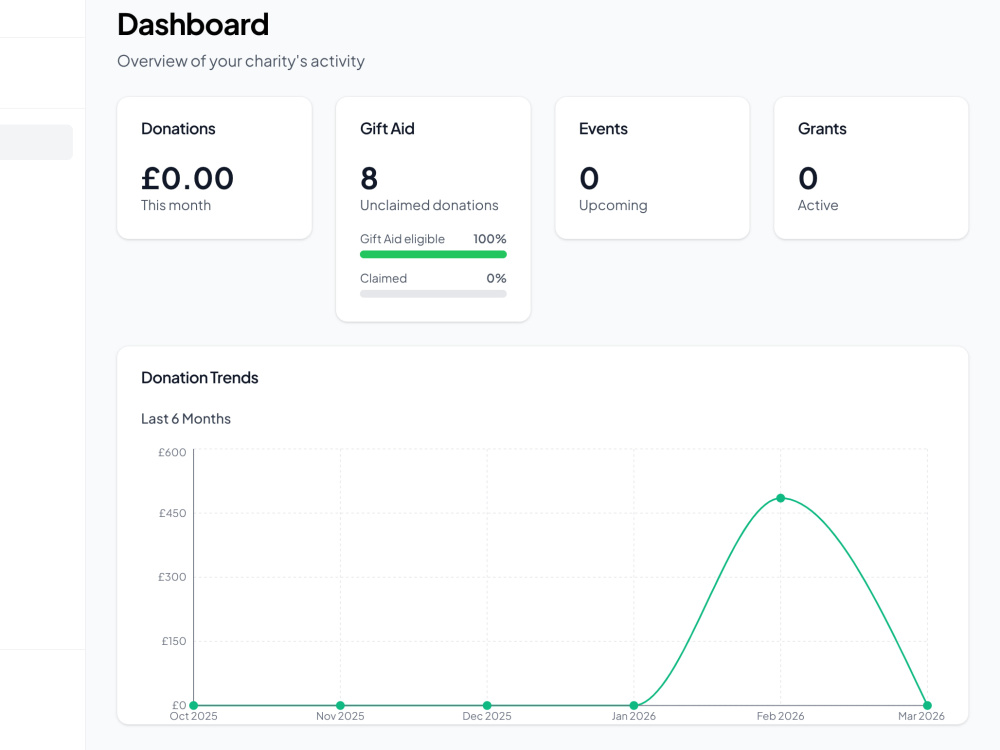Select the Feb 2026 data point on chart
Viewport: 1000px width, 750px height.
point(780,498)
